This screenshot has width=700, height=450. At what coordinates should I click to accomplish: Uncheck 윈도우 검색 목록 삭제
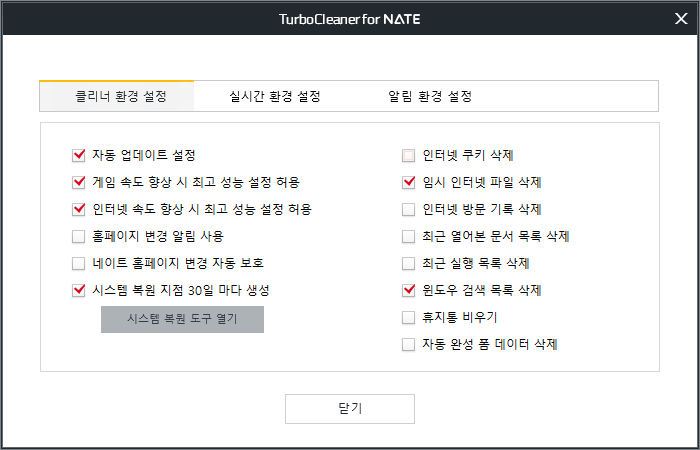tap(408, 291)
